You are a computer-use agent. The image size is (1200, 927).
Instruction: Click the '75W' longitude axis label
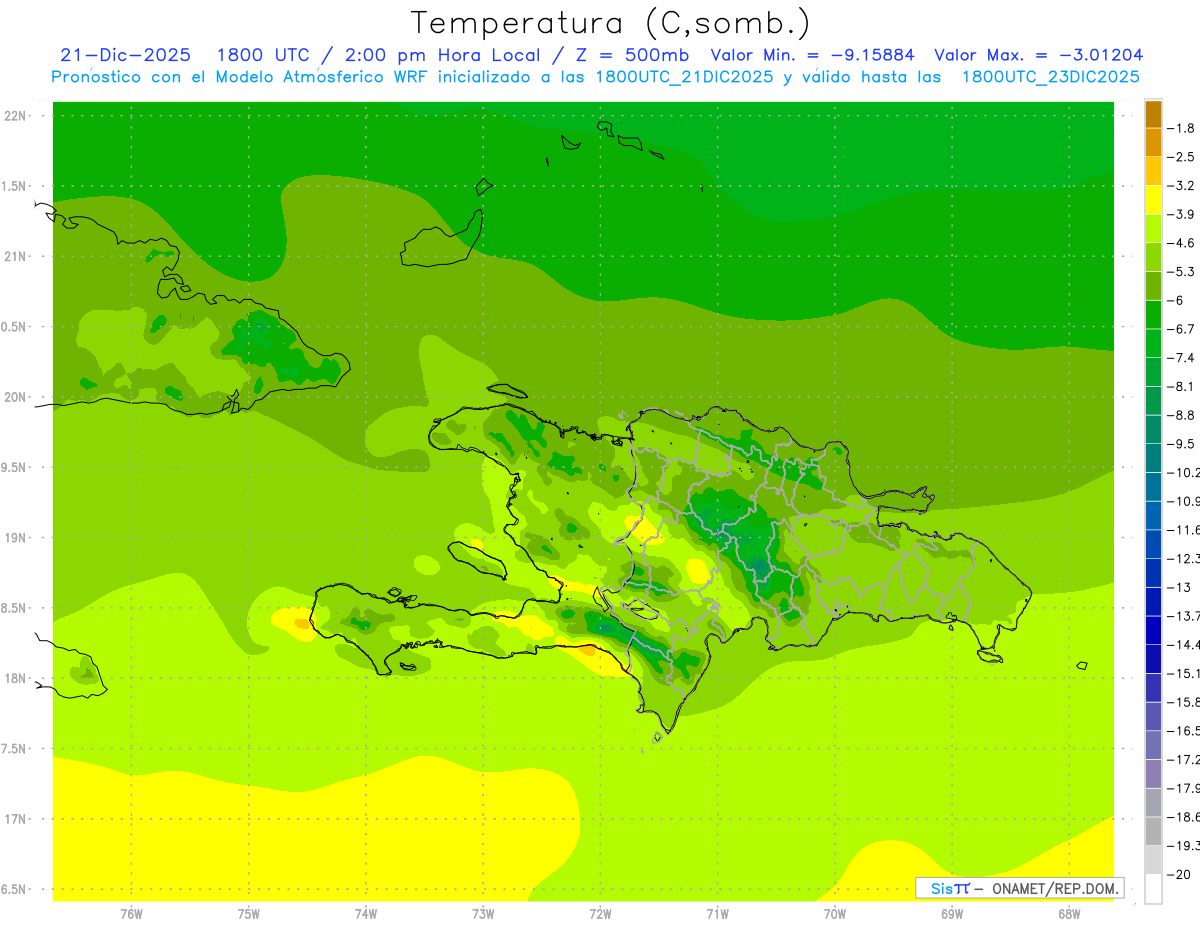tap(249, 914)
